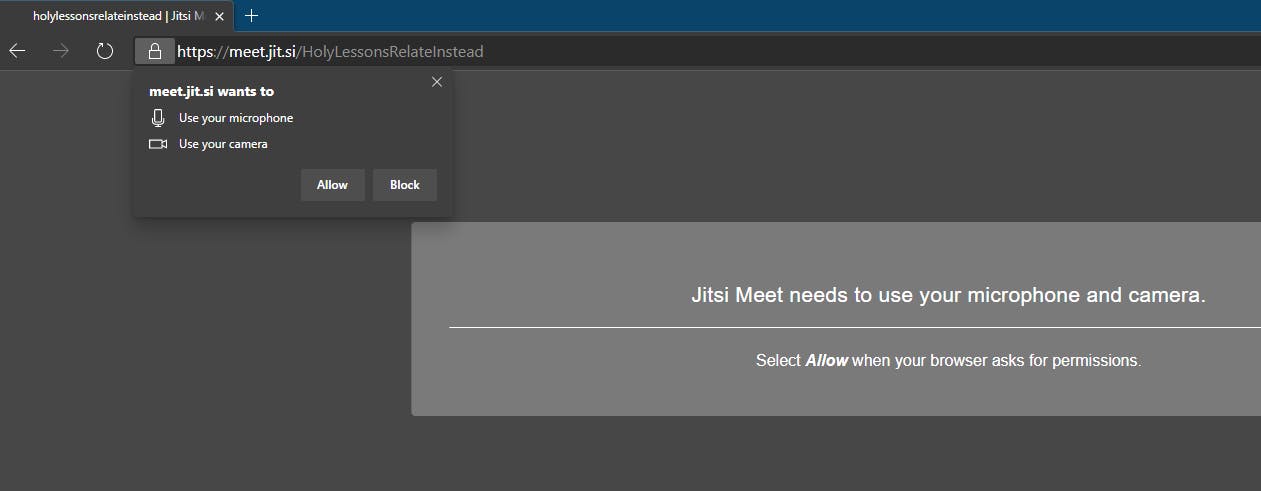Open site info via the lock icon
The image size is (1261, 491).
[x=155, y=51]
